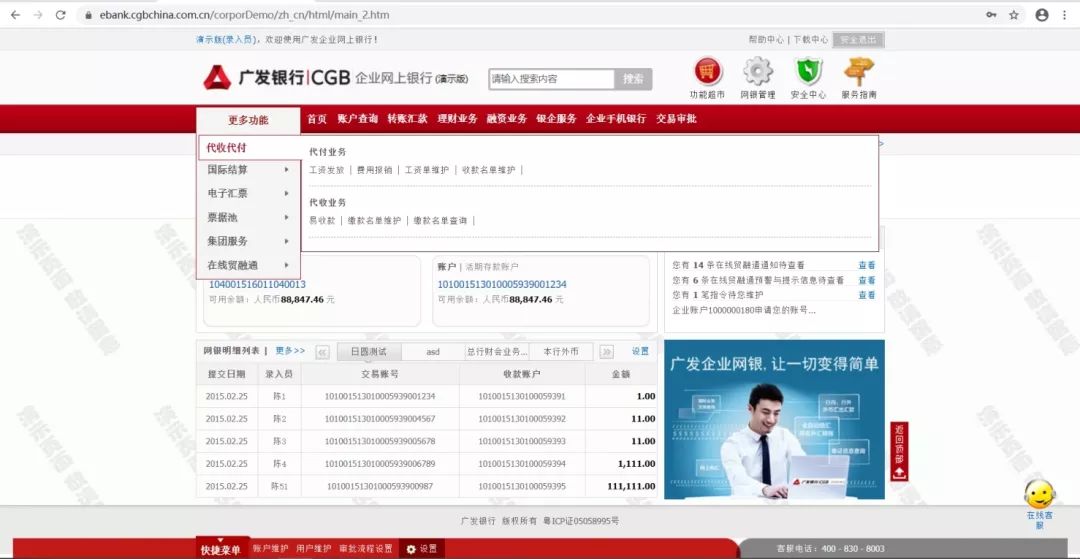Click 设置 link in detail list header

[x=641, y=351]
